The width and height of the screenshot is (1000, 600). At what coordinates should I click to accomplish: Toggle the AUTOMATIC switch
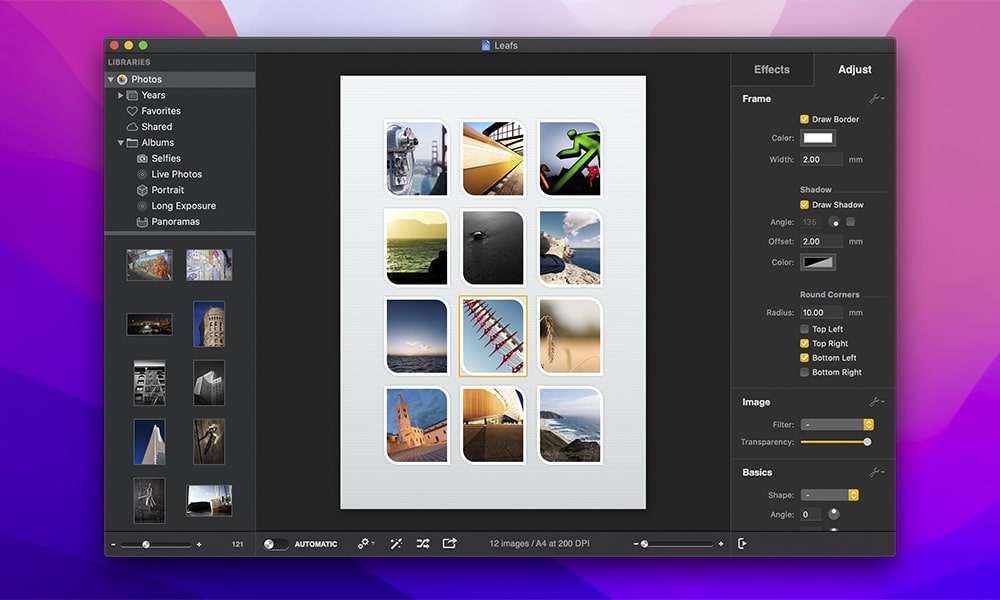276,544
